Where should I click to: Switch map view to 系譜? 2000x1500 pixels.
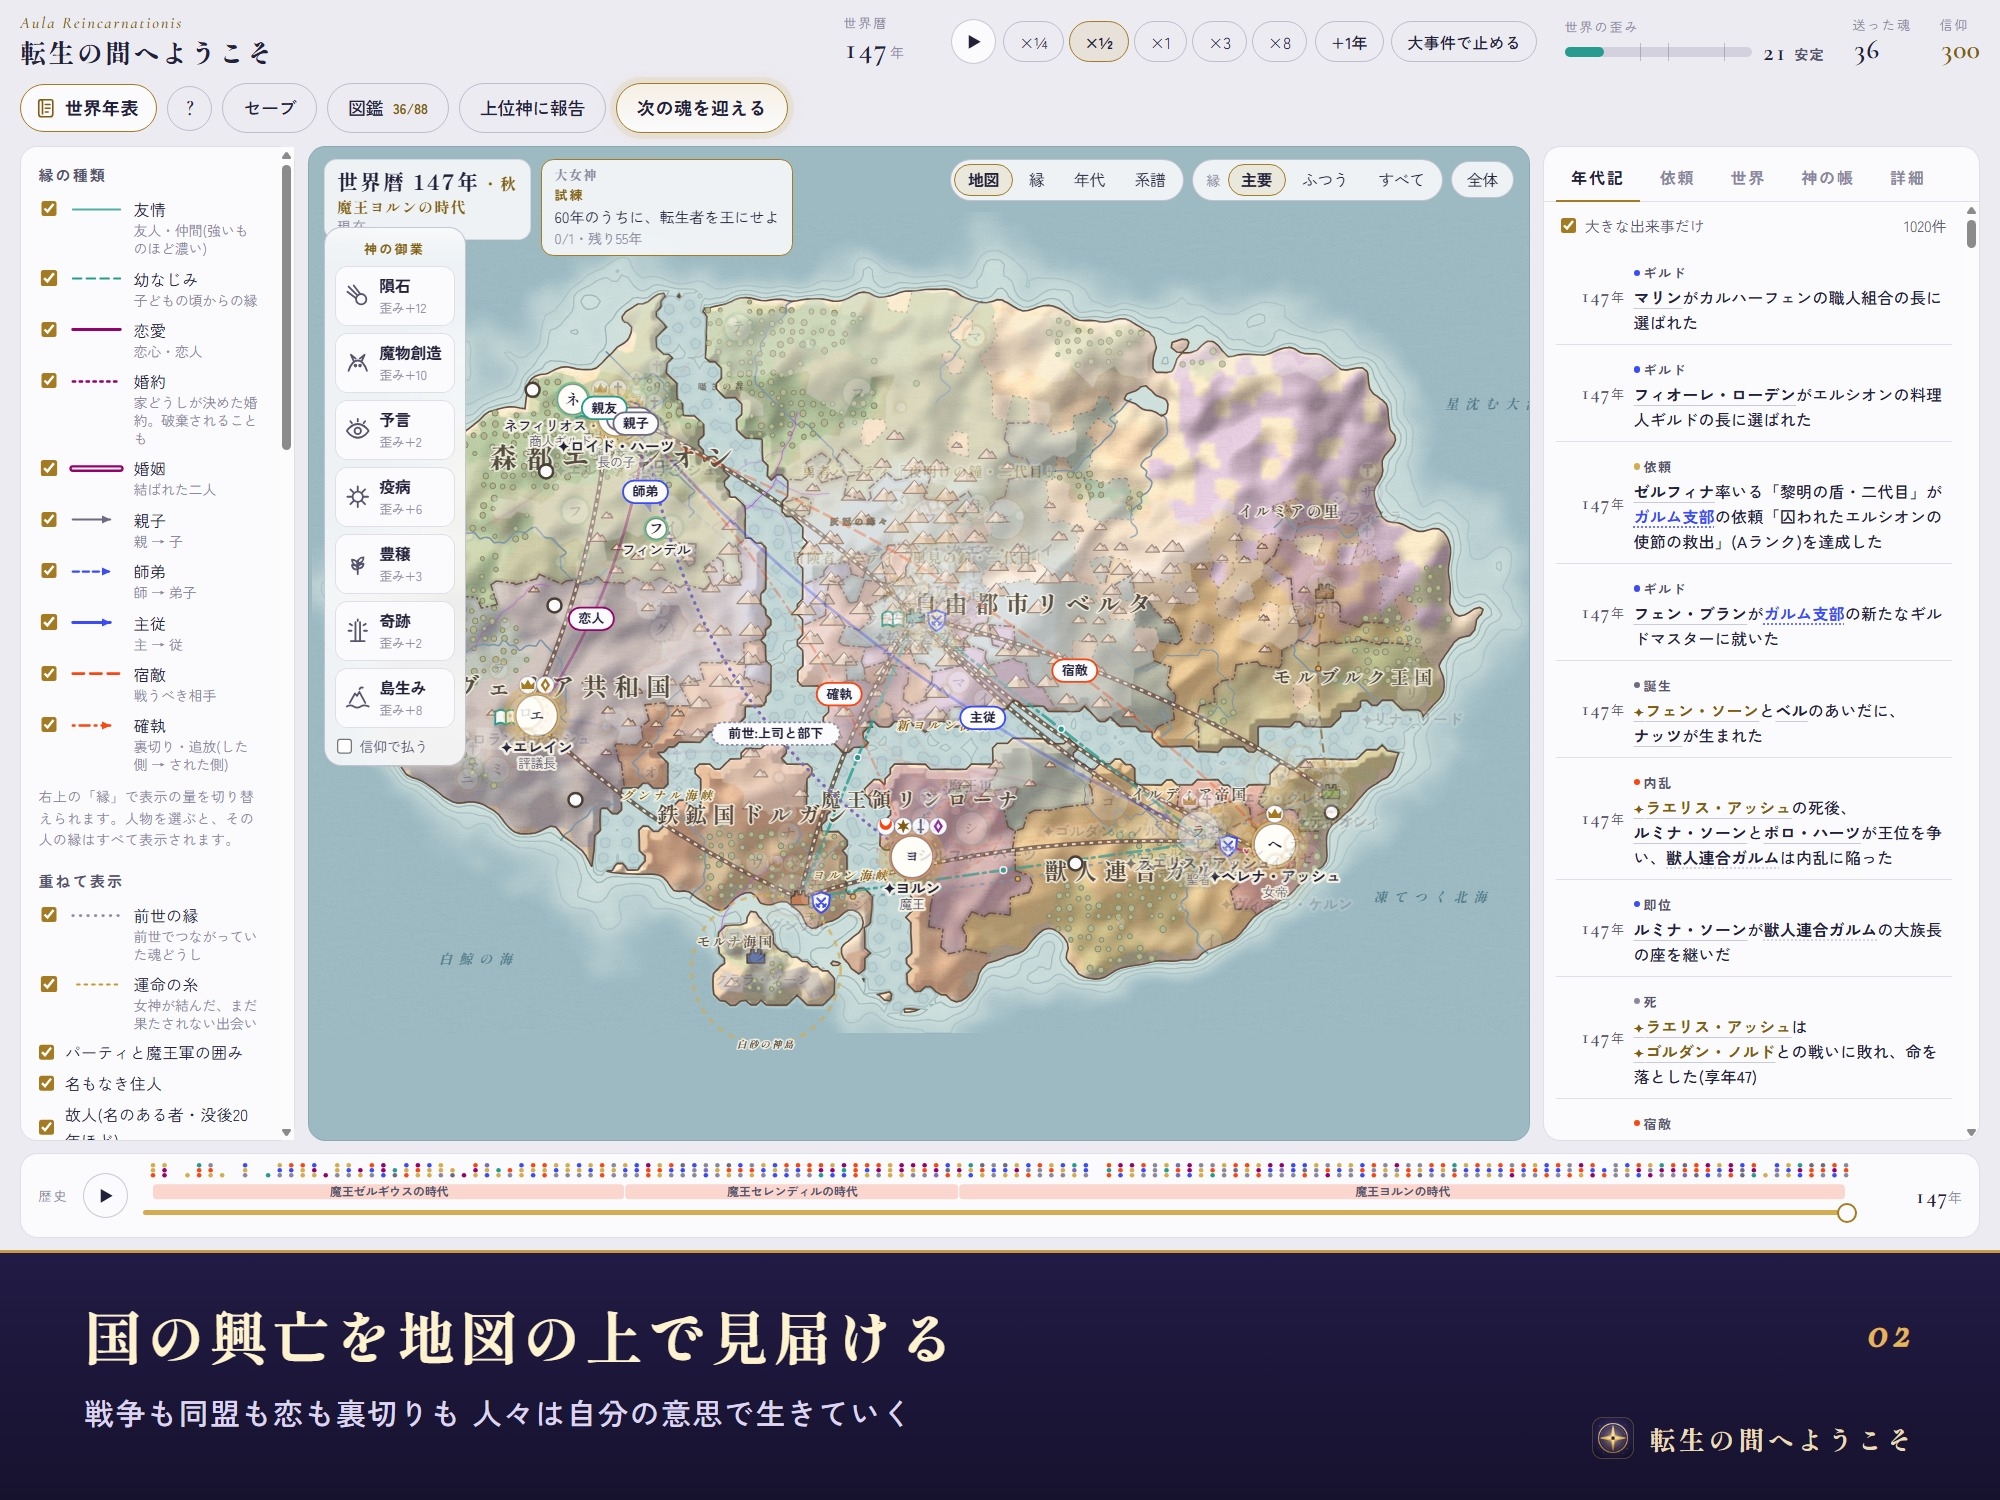(x=1149, y=180)
